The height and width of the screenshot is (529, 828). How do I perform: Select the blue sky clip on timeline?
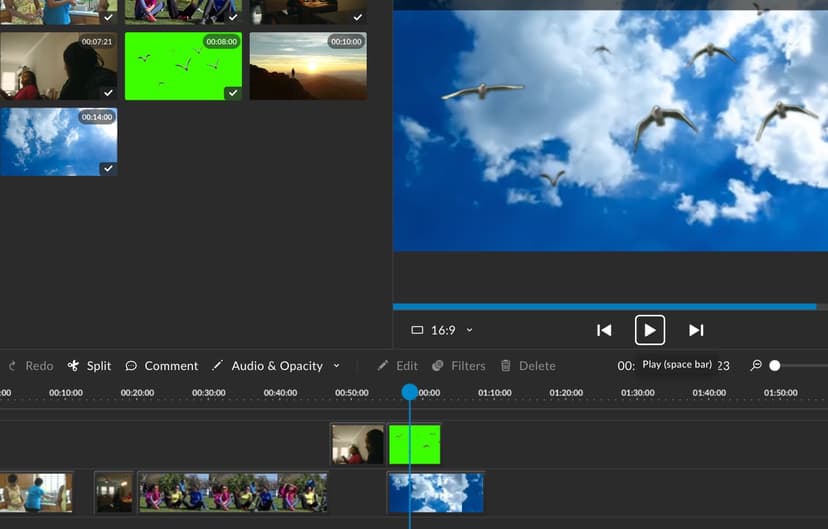click(436, 493)
